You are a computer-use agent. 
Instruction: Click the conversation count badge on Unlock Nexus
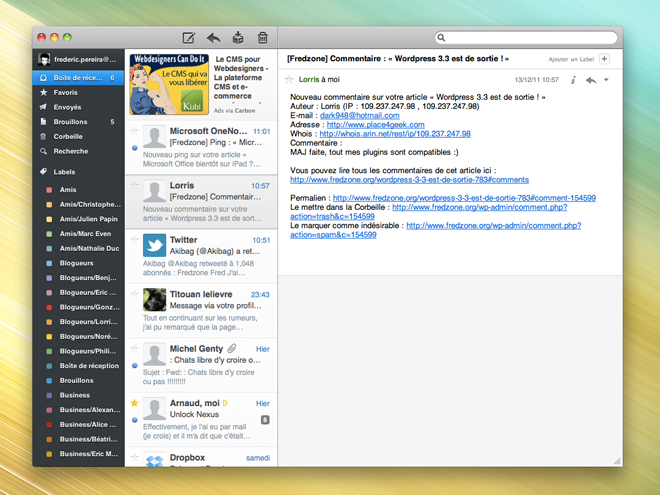[265, 420]
